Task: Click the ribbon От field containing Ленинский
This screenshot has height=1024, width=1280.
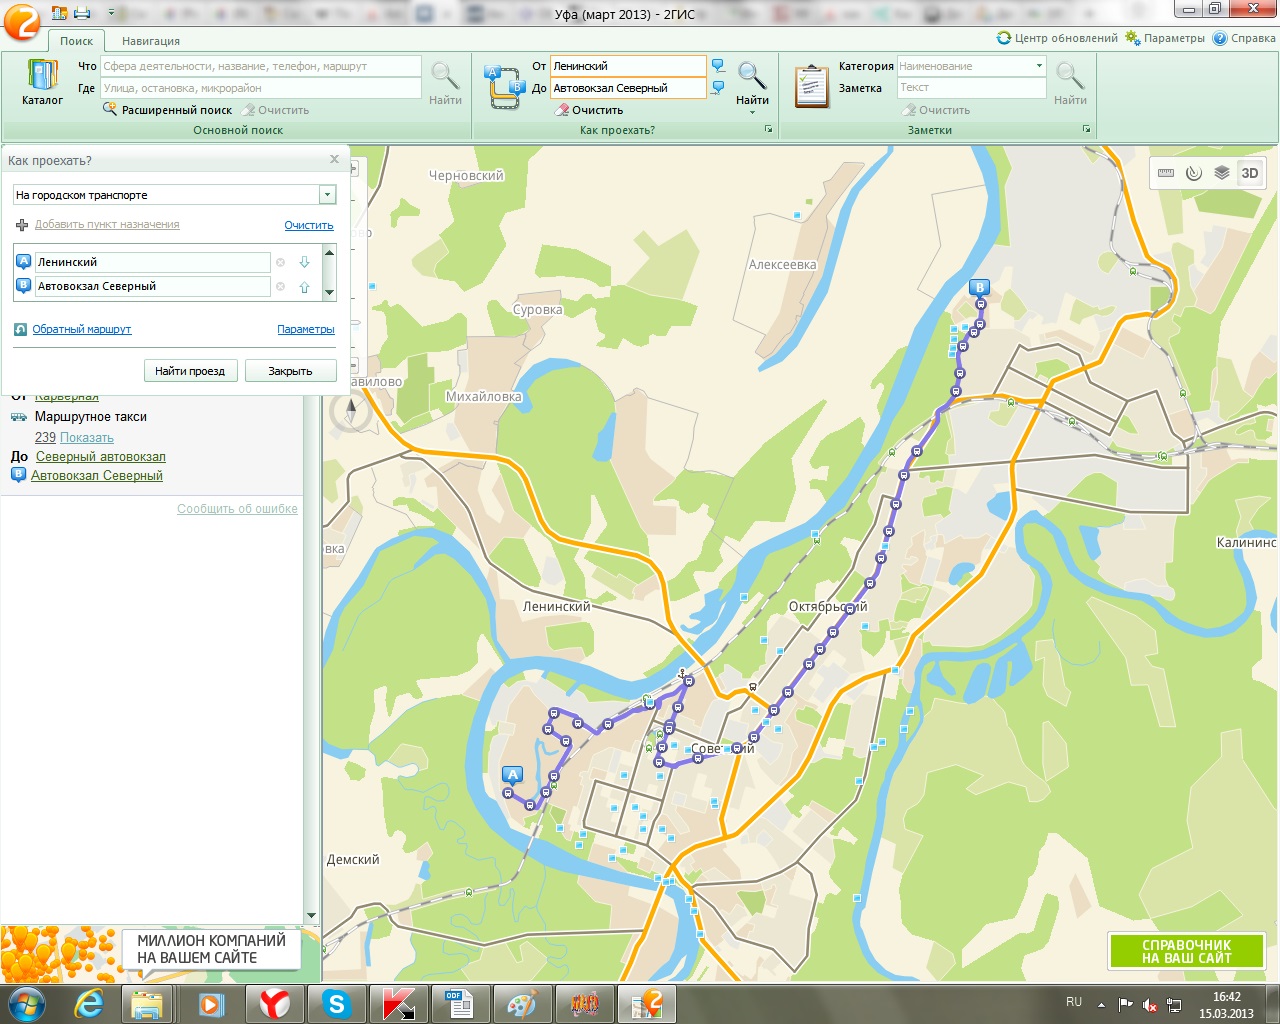Action: 628,66
